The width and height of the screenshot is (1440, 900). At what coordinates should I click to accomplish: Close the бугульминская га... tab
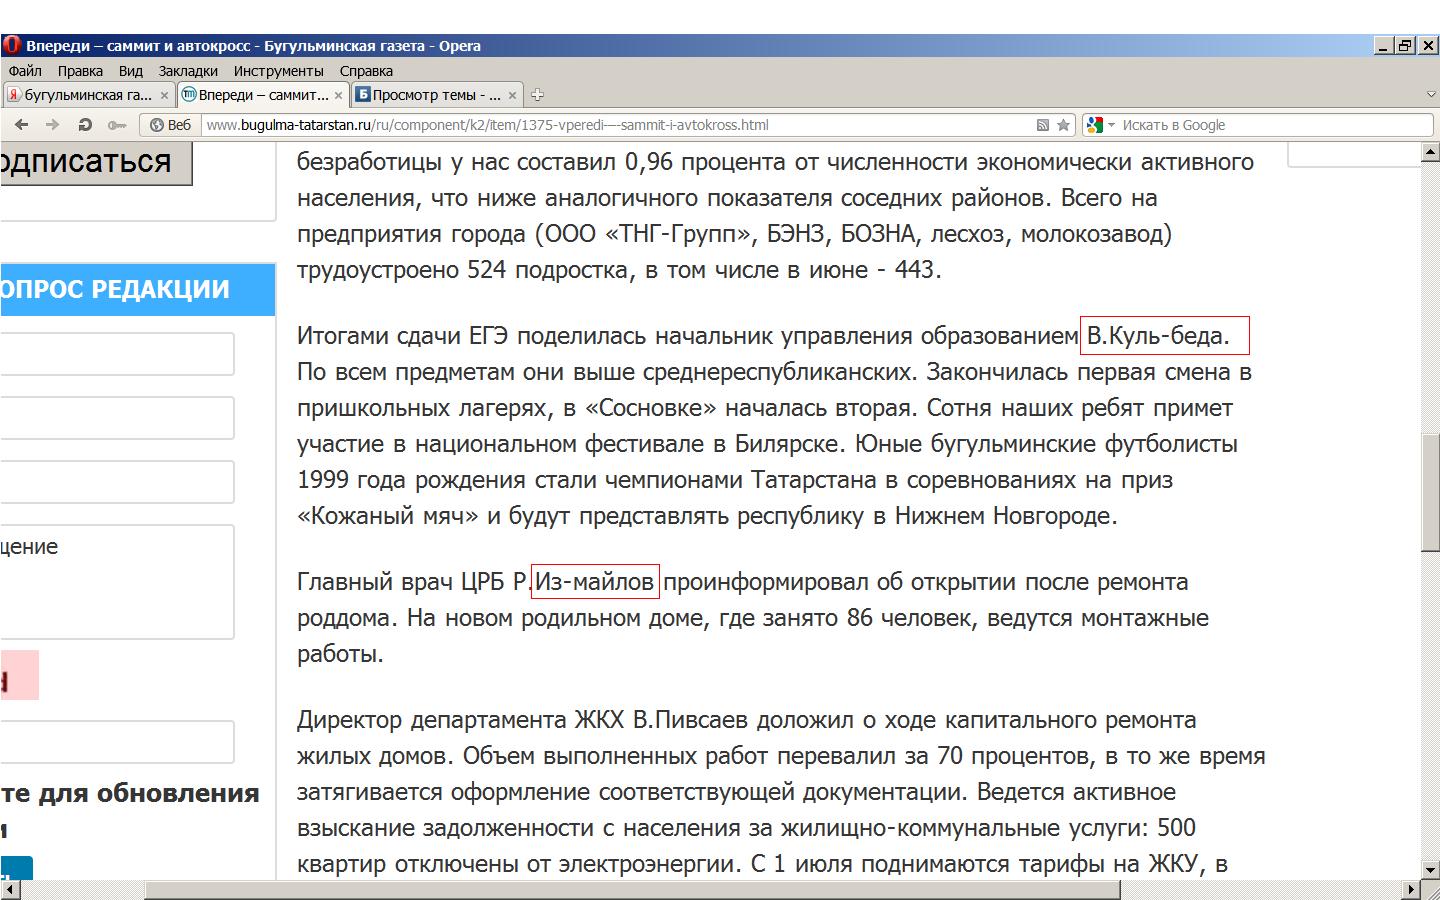[x=164, y=95]
